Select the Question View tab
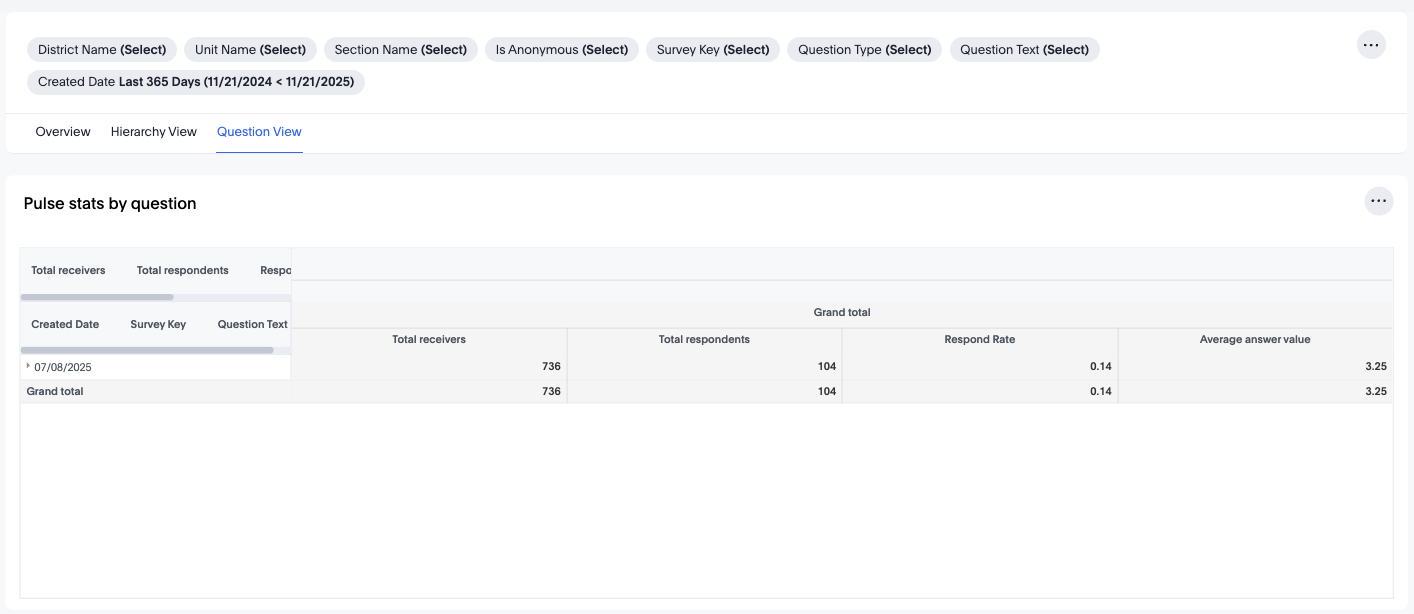Screen dimensions: 1414x614 point(259,132)
